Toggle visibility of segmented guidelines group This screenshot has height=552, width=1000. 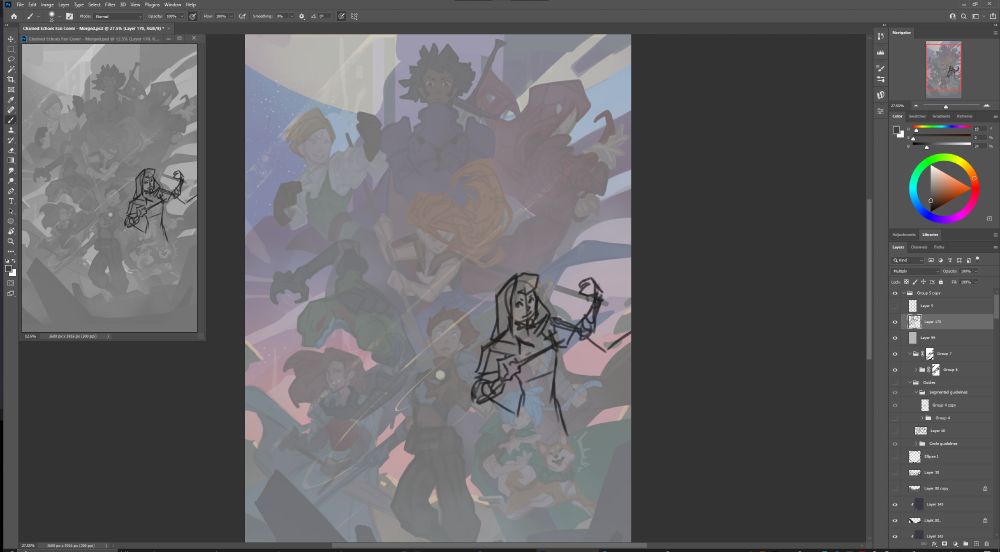(x=895, y=392)
